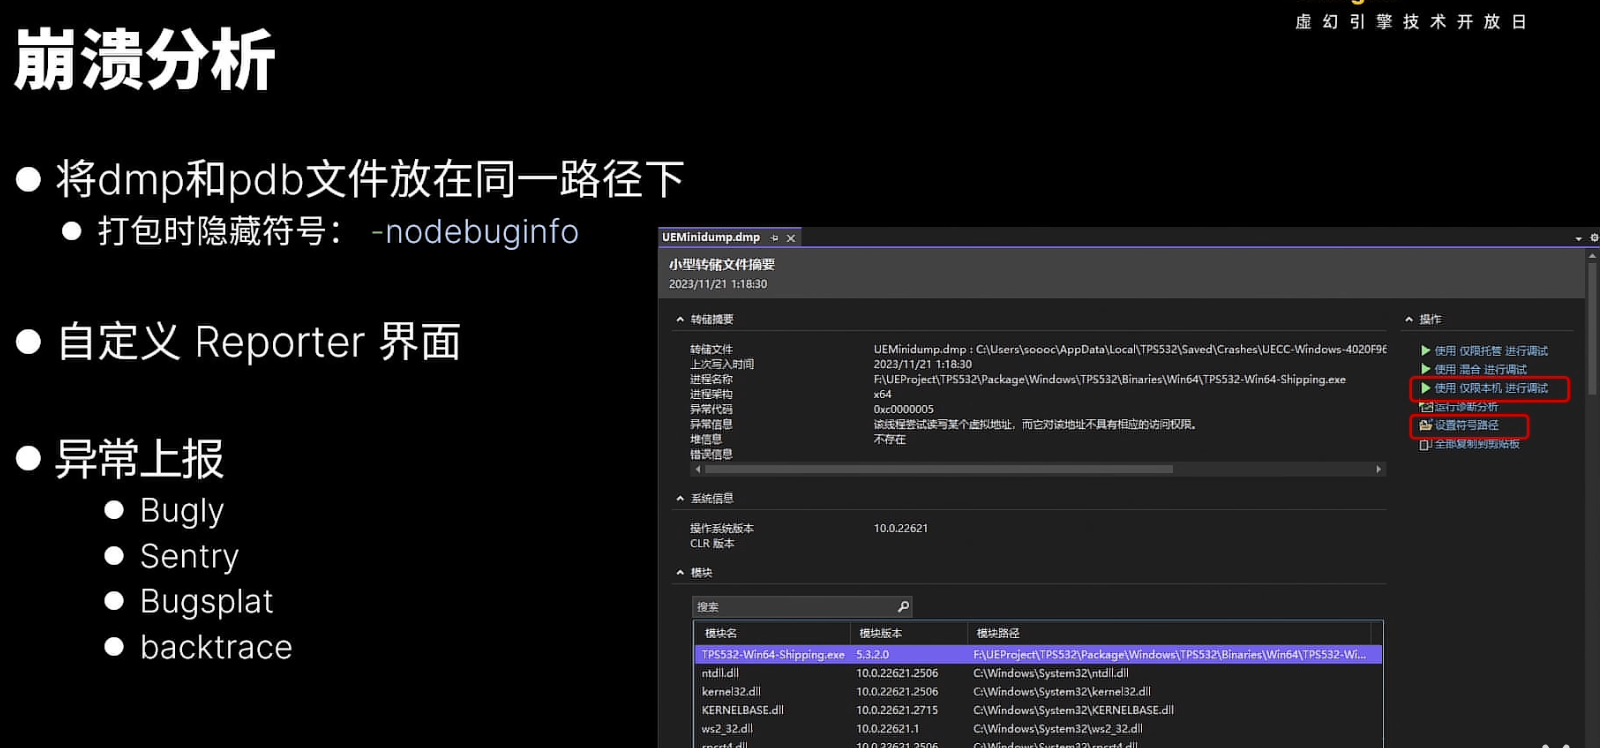Image resolution: width=1600 pixels, height=748 pixels.
Task: Sort by the 模块路径 column header
Action: point(1170,633)
